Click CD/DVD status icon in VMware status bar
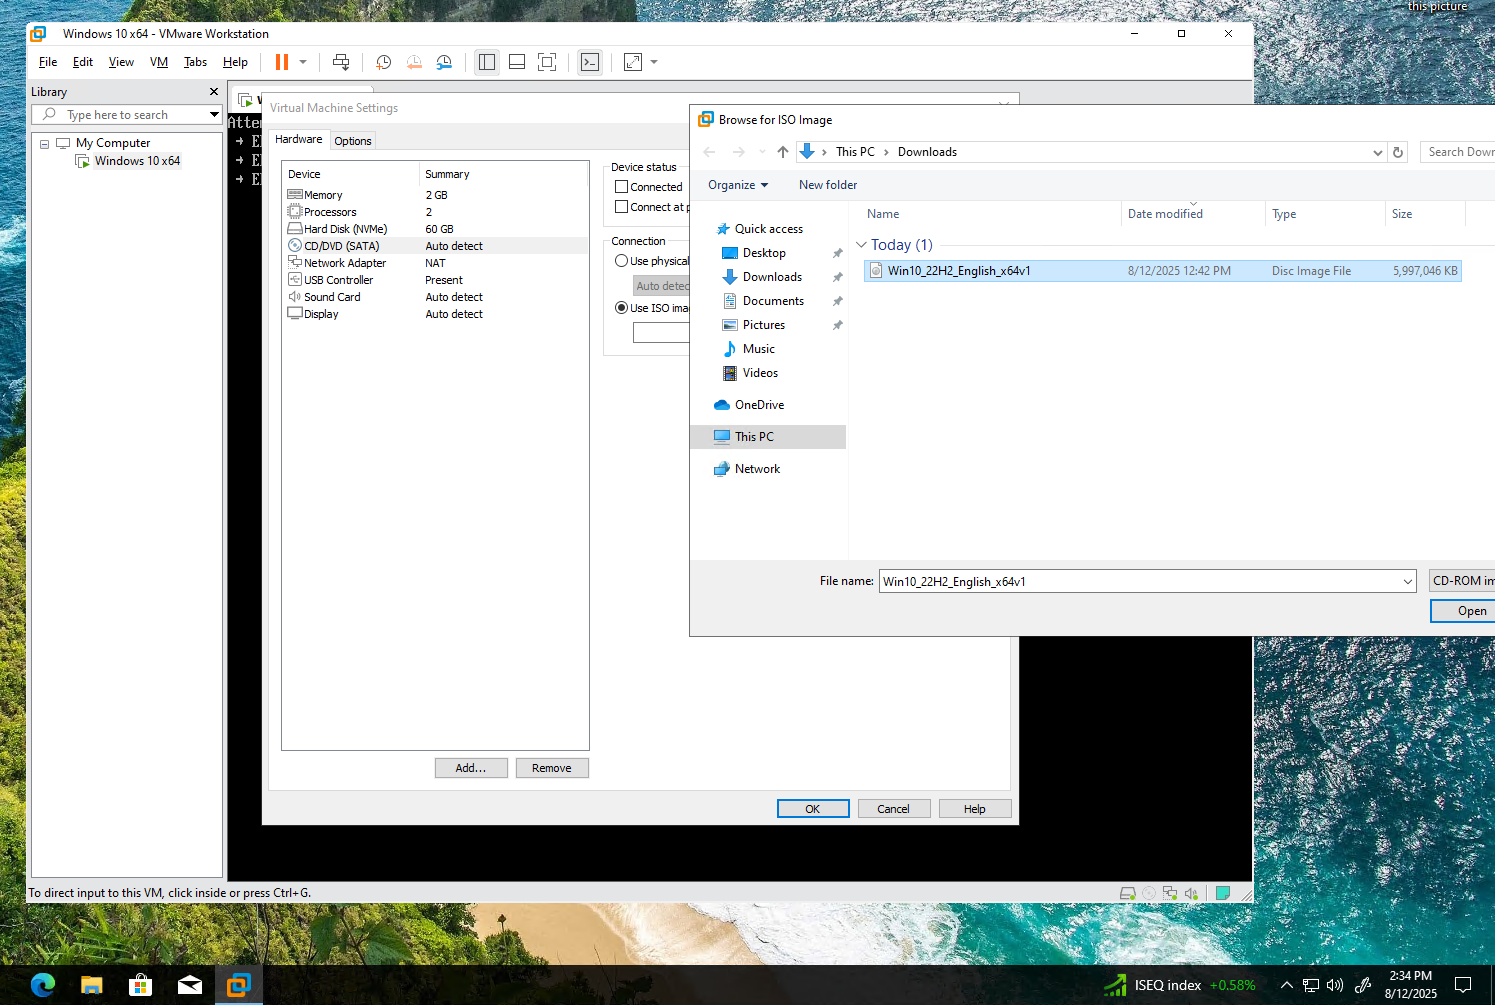Viewport: 1495px width, 1005px height. pos(1149,893)
